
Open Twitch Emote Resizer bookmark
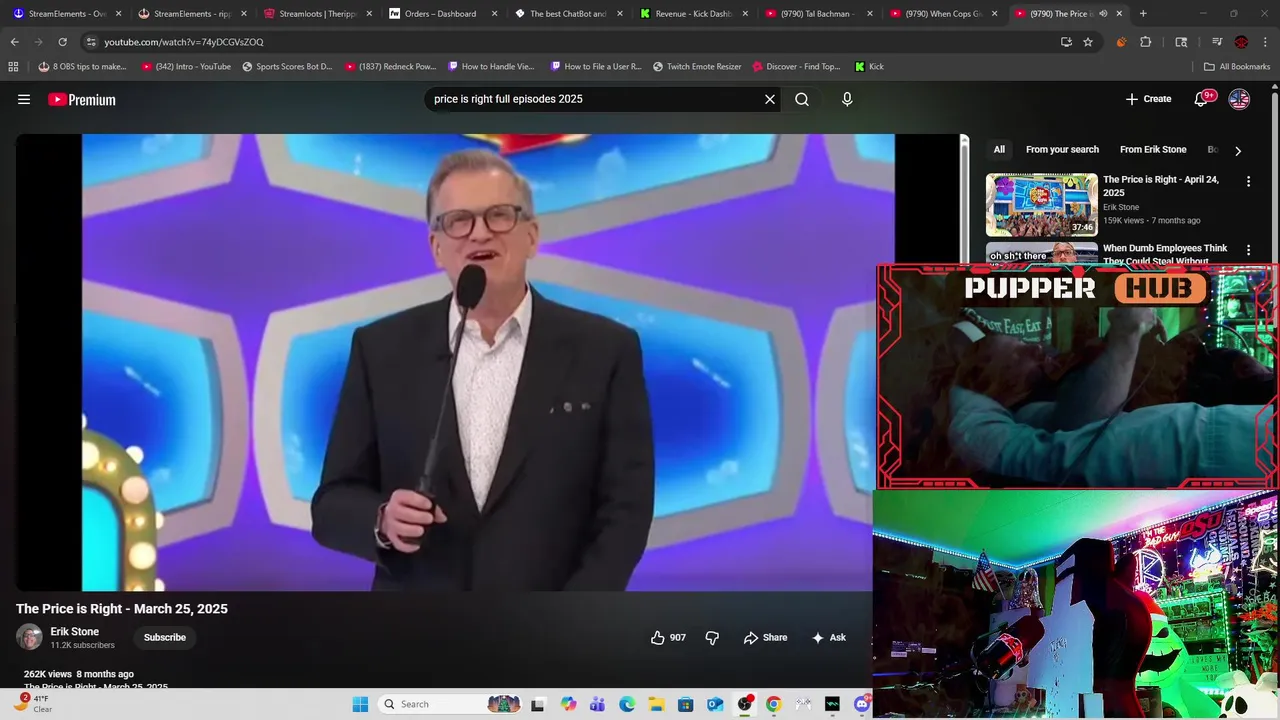tap(697, 66)
